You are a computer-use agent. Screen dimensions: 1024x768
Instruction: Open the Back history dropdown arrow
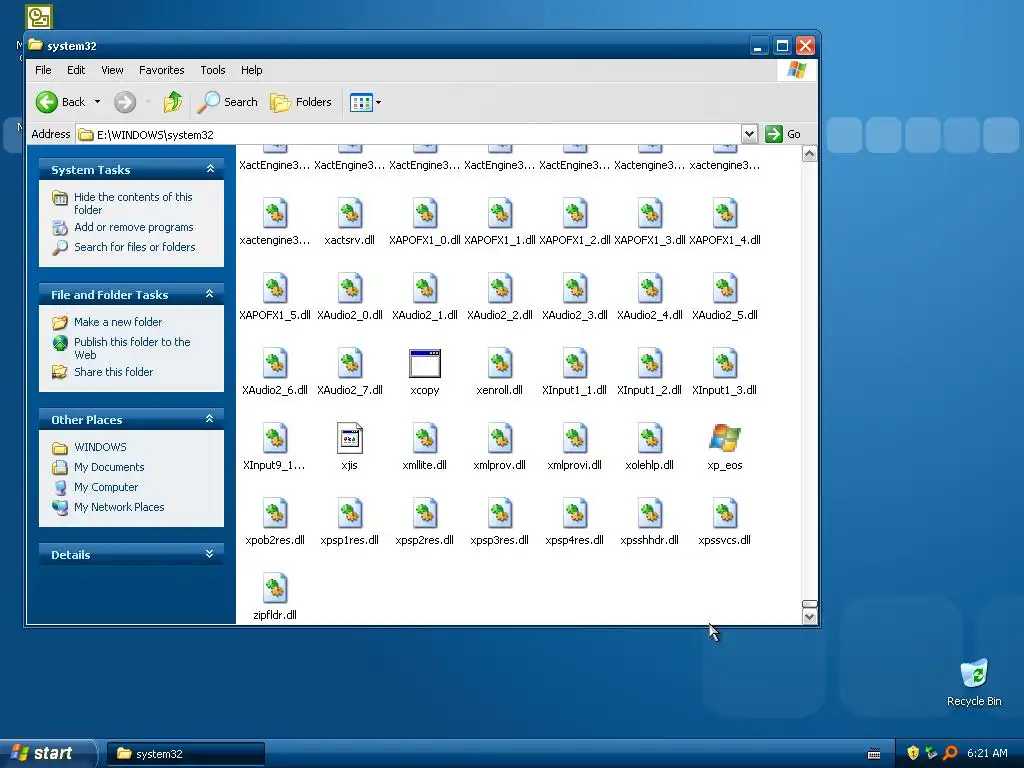coord(97,102)
